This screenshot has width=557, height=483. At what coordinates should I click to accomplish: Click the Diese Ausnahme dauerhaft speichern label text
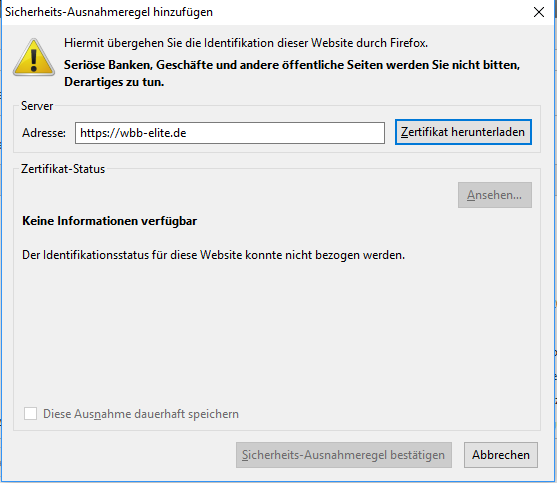[141, 414]
